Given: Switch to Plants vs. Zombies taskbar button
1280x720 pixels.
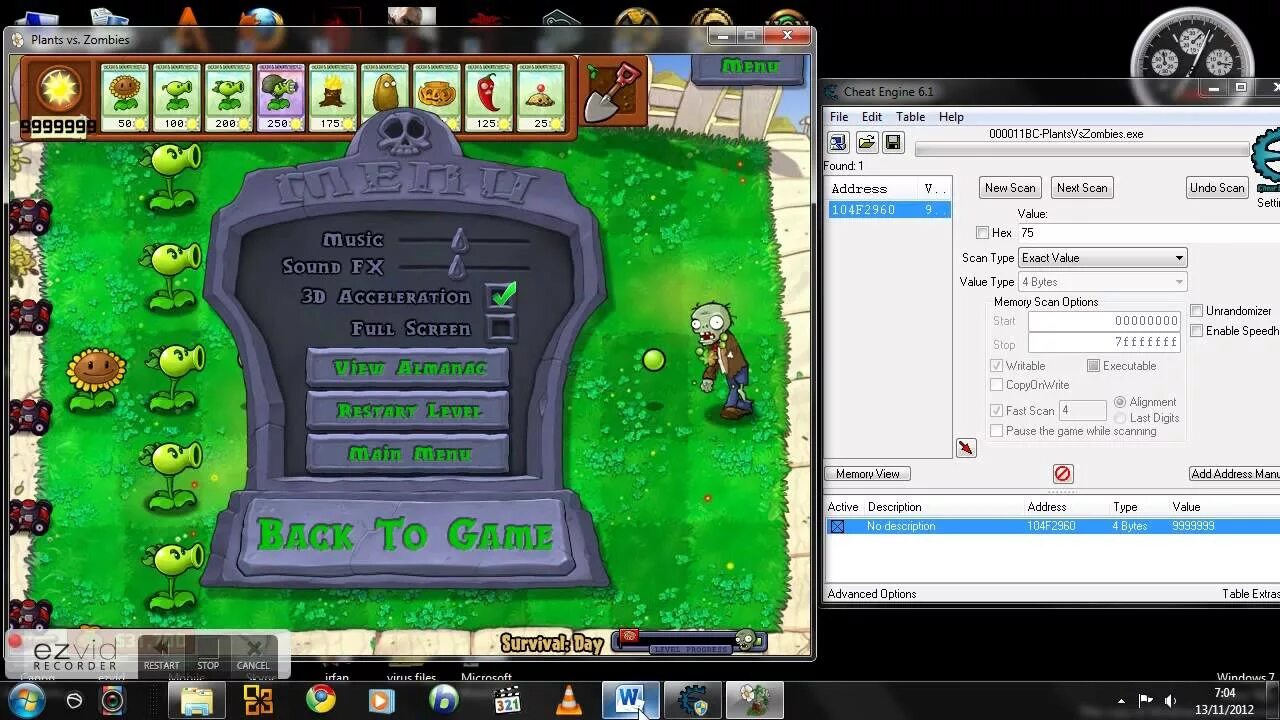Looking at the screenshot, I should pyautogui.click(x=755, y=699).
